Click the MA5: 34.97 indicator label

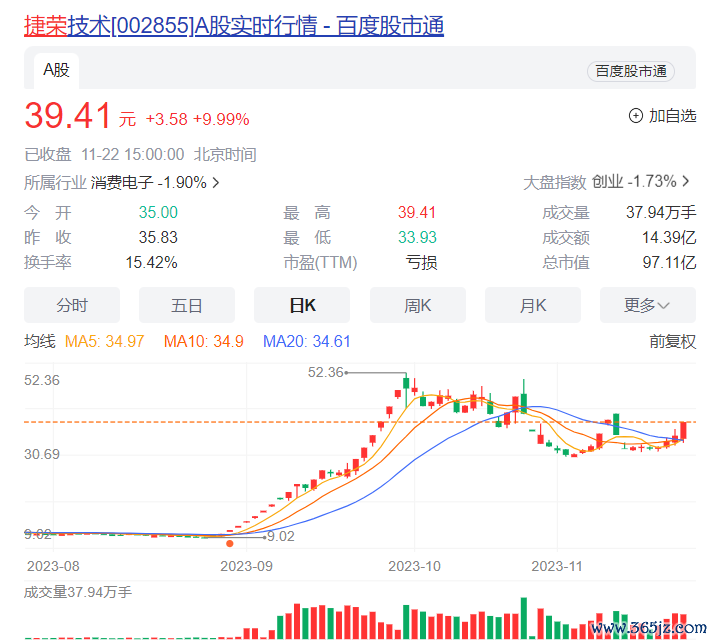click(x=104, y=342)
